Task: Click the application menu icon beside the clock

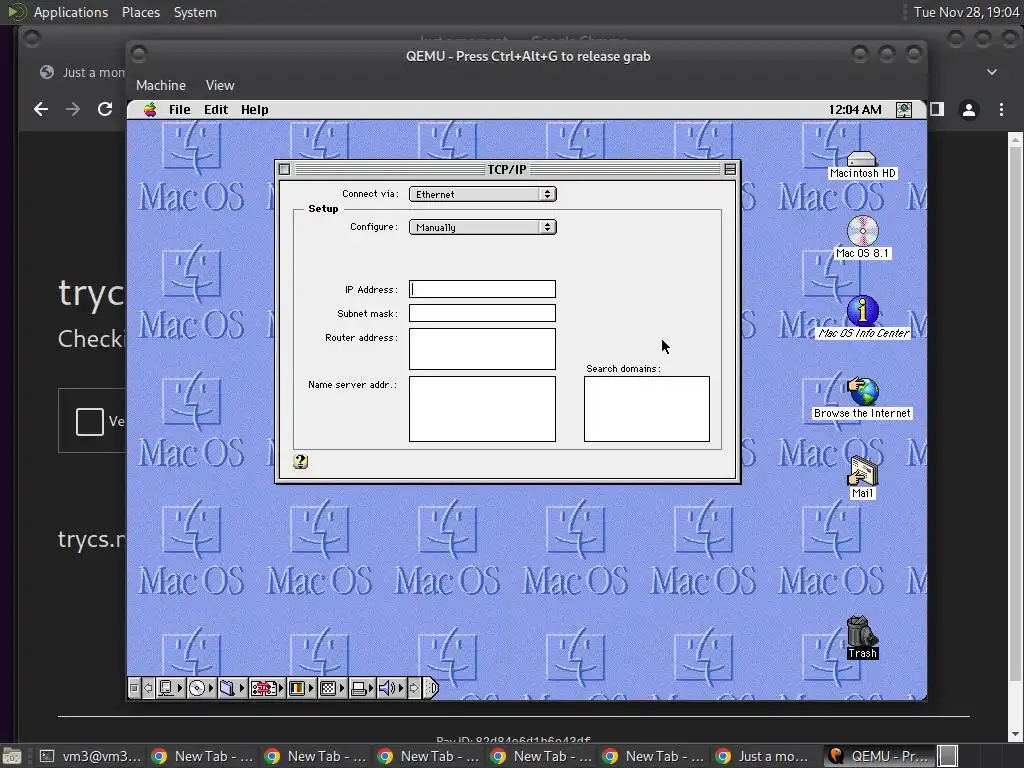Action: coord(904,110)
